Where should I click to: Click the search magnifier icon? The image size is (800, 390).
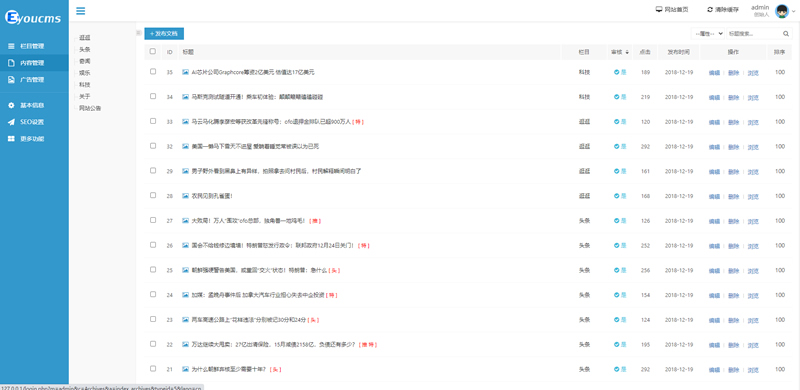click(x=786, y=34)
